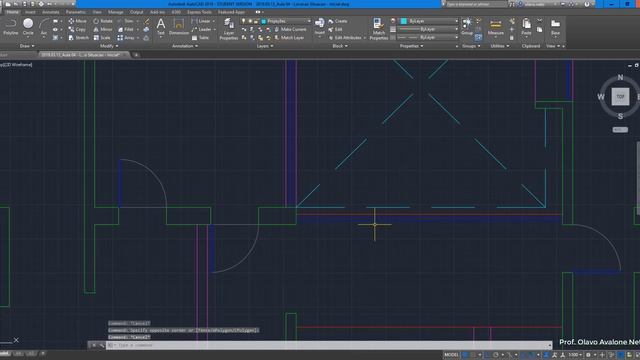Screen dimensions: 640x360
Task: Click Make Current layer button
Action: pyautogui.click(x=290, y=29)
